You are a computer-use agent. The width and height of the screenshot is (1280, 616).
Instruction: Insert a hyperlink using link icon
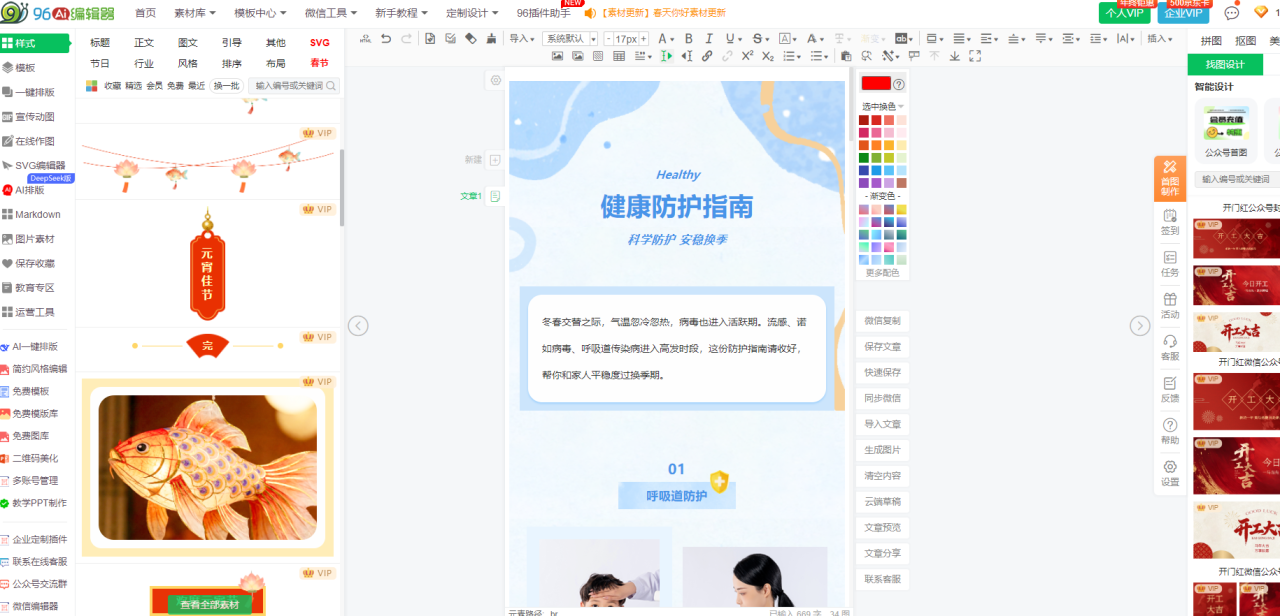(707, 56)
